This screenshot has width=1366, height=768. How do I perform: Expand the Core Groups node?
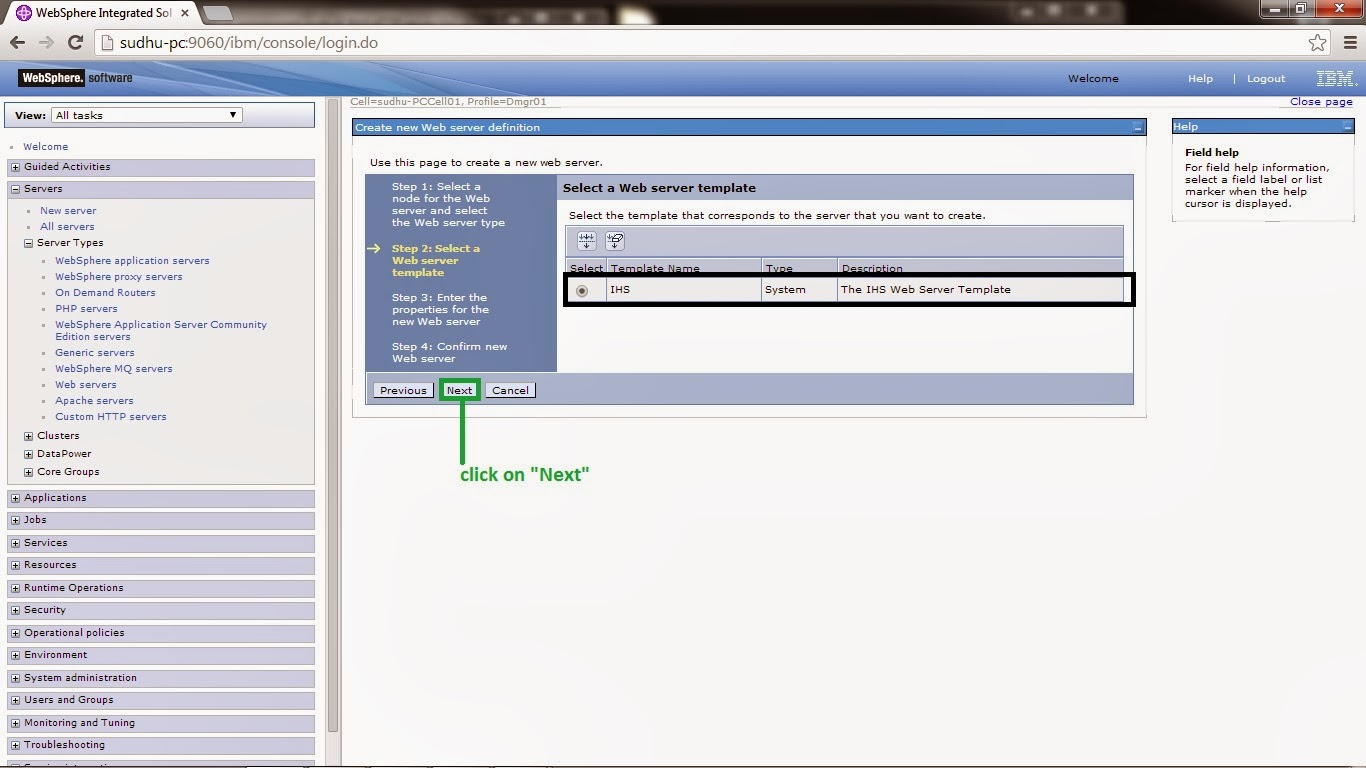pyautogui.click(x=29, y=472)
